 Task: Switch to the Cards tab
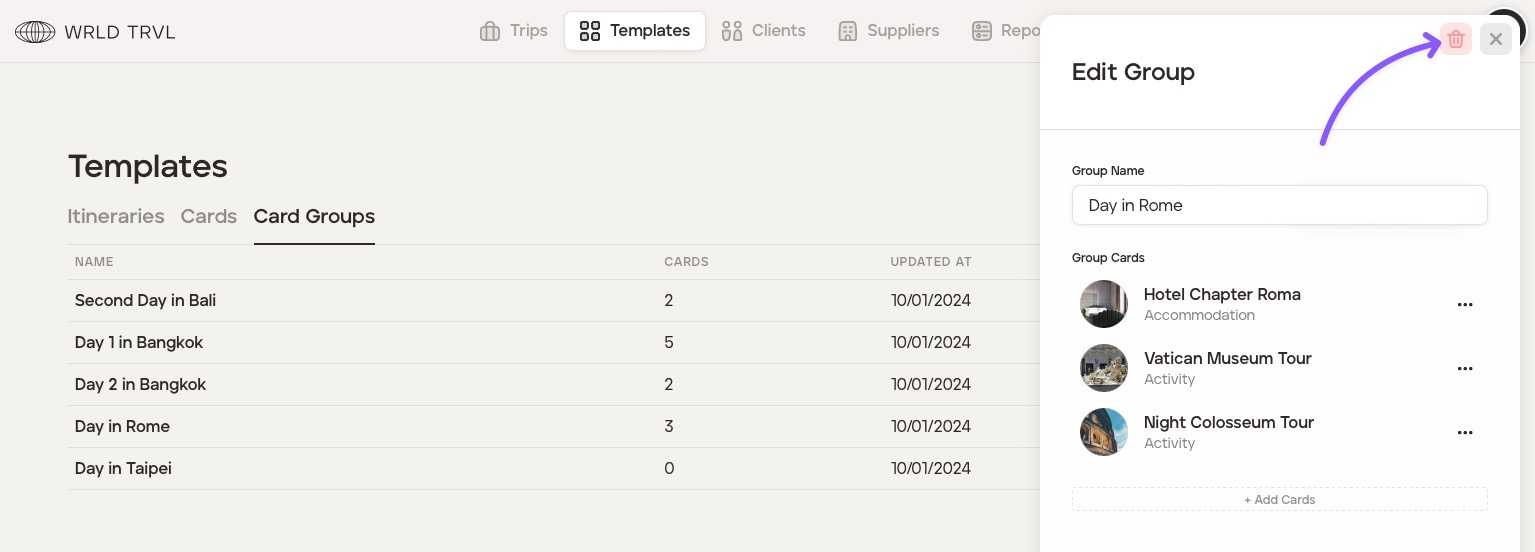point(208,216)
